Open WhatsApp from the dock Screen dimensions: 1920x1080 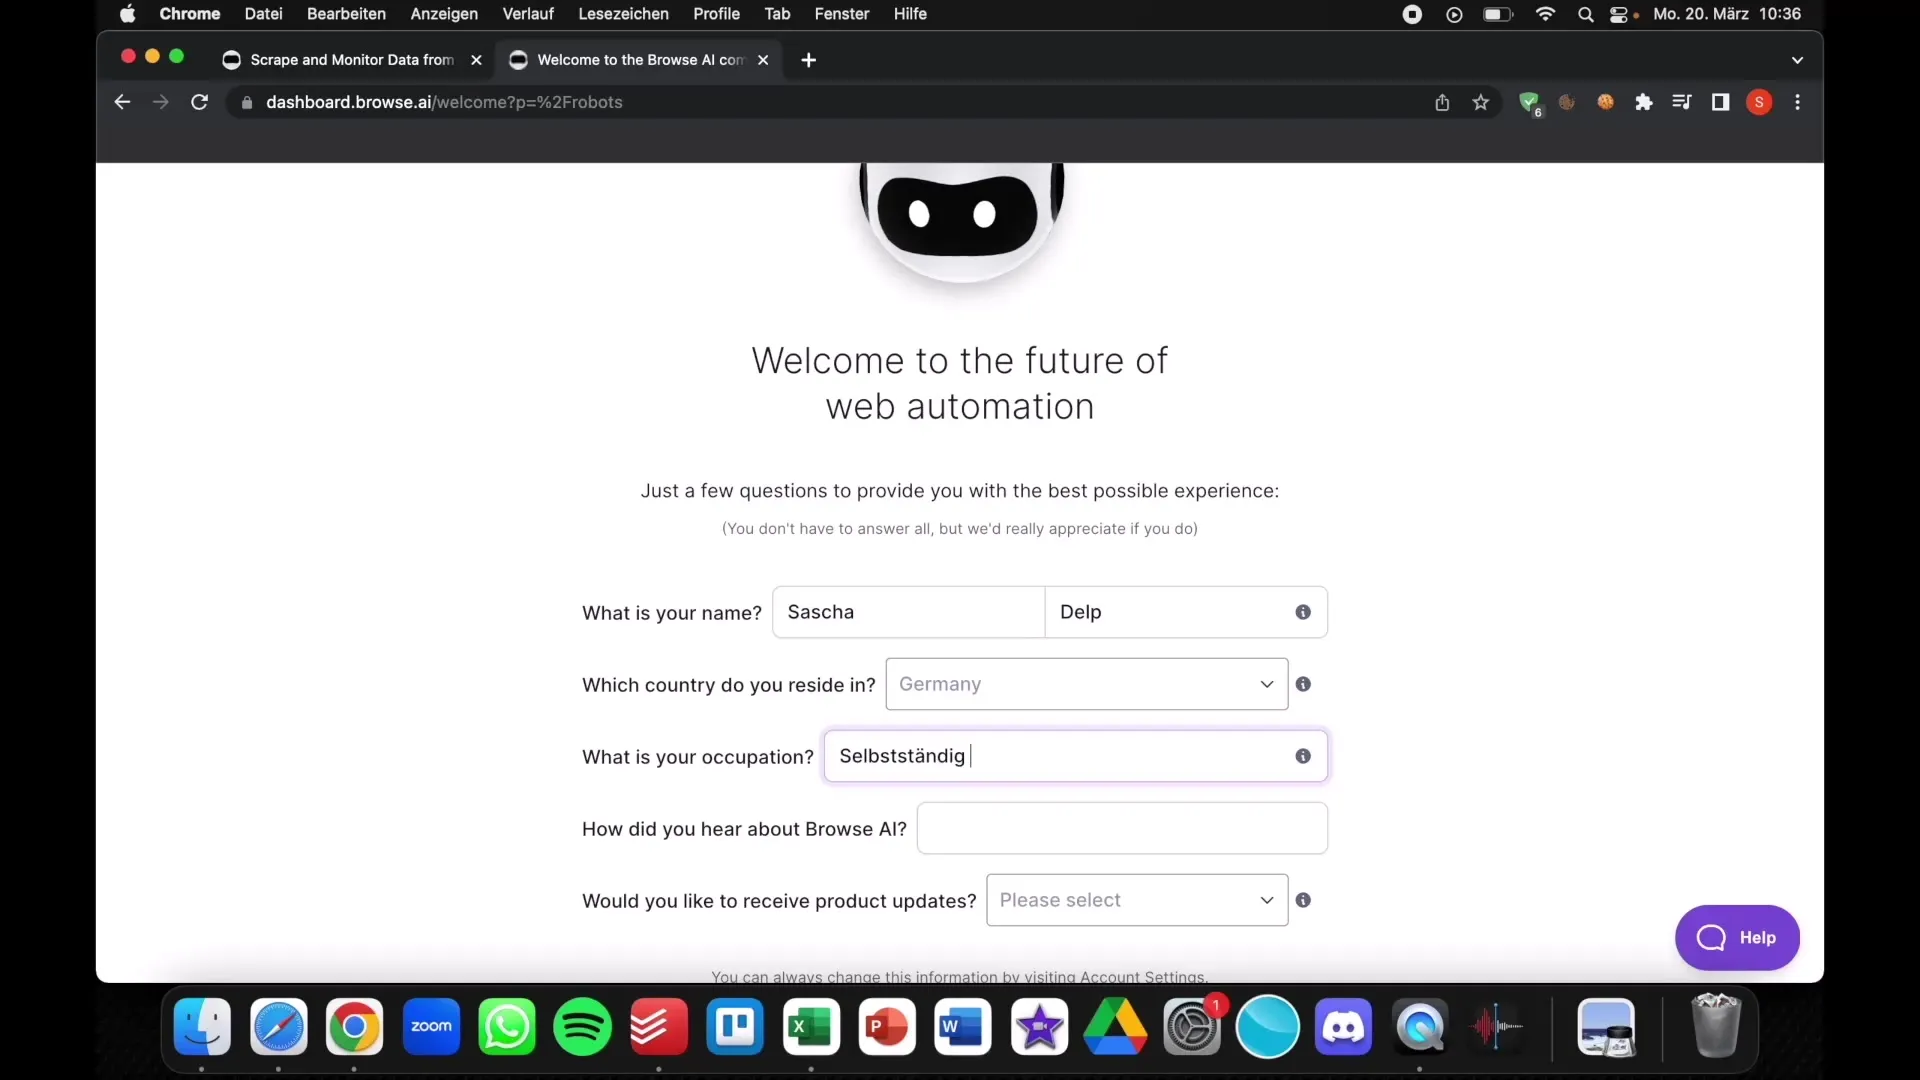tap(507, 1027)
